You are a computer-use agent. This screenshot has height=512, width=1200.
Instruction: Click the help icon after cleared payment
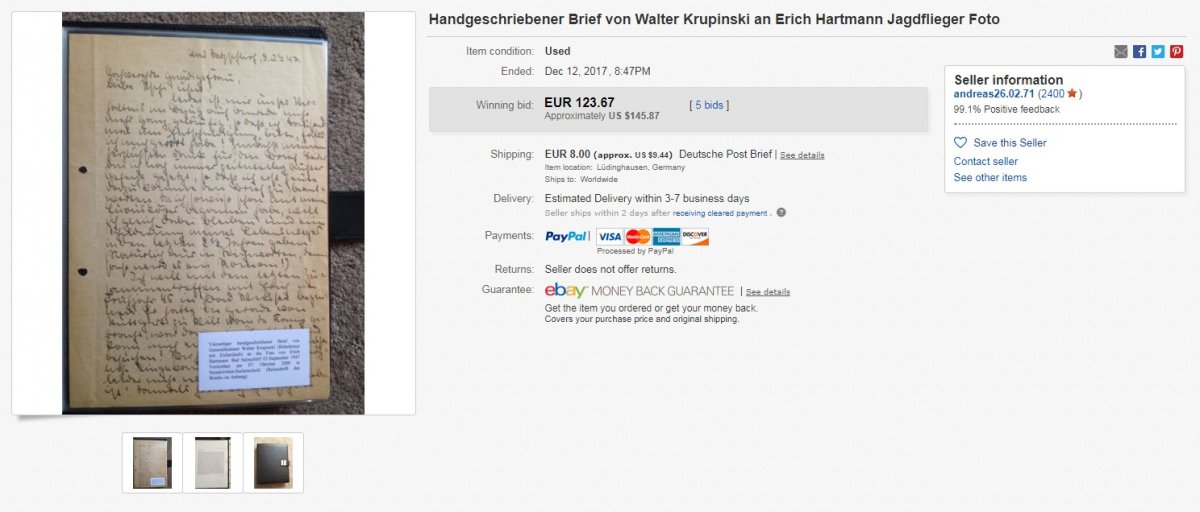click(x=781, y=212)
